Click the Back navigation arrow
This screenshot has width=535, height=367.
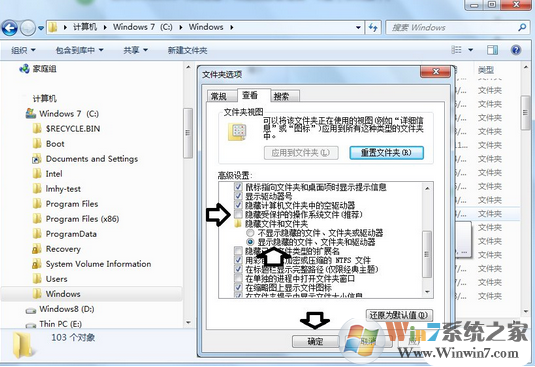coord(10,28)
